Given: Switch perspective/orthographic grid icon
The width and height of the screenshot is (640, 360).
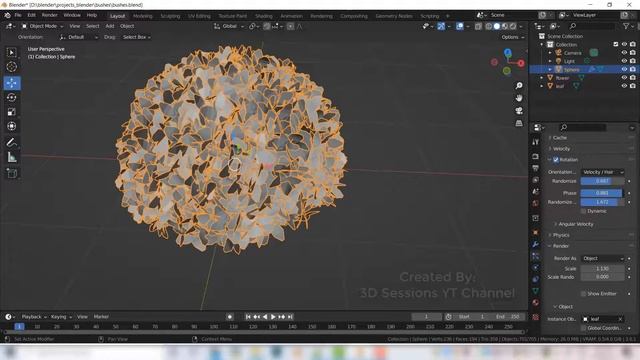Looking at the screenshot, I should [x=519, y=123].
